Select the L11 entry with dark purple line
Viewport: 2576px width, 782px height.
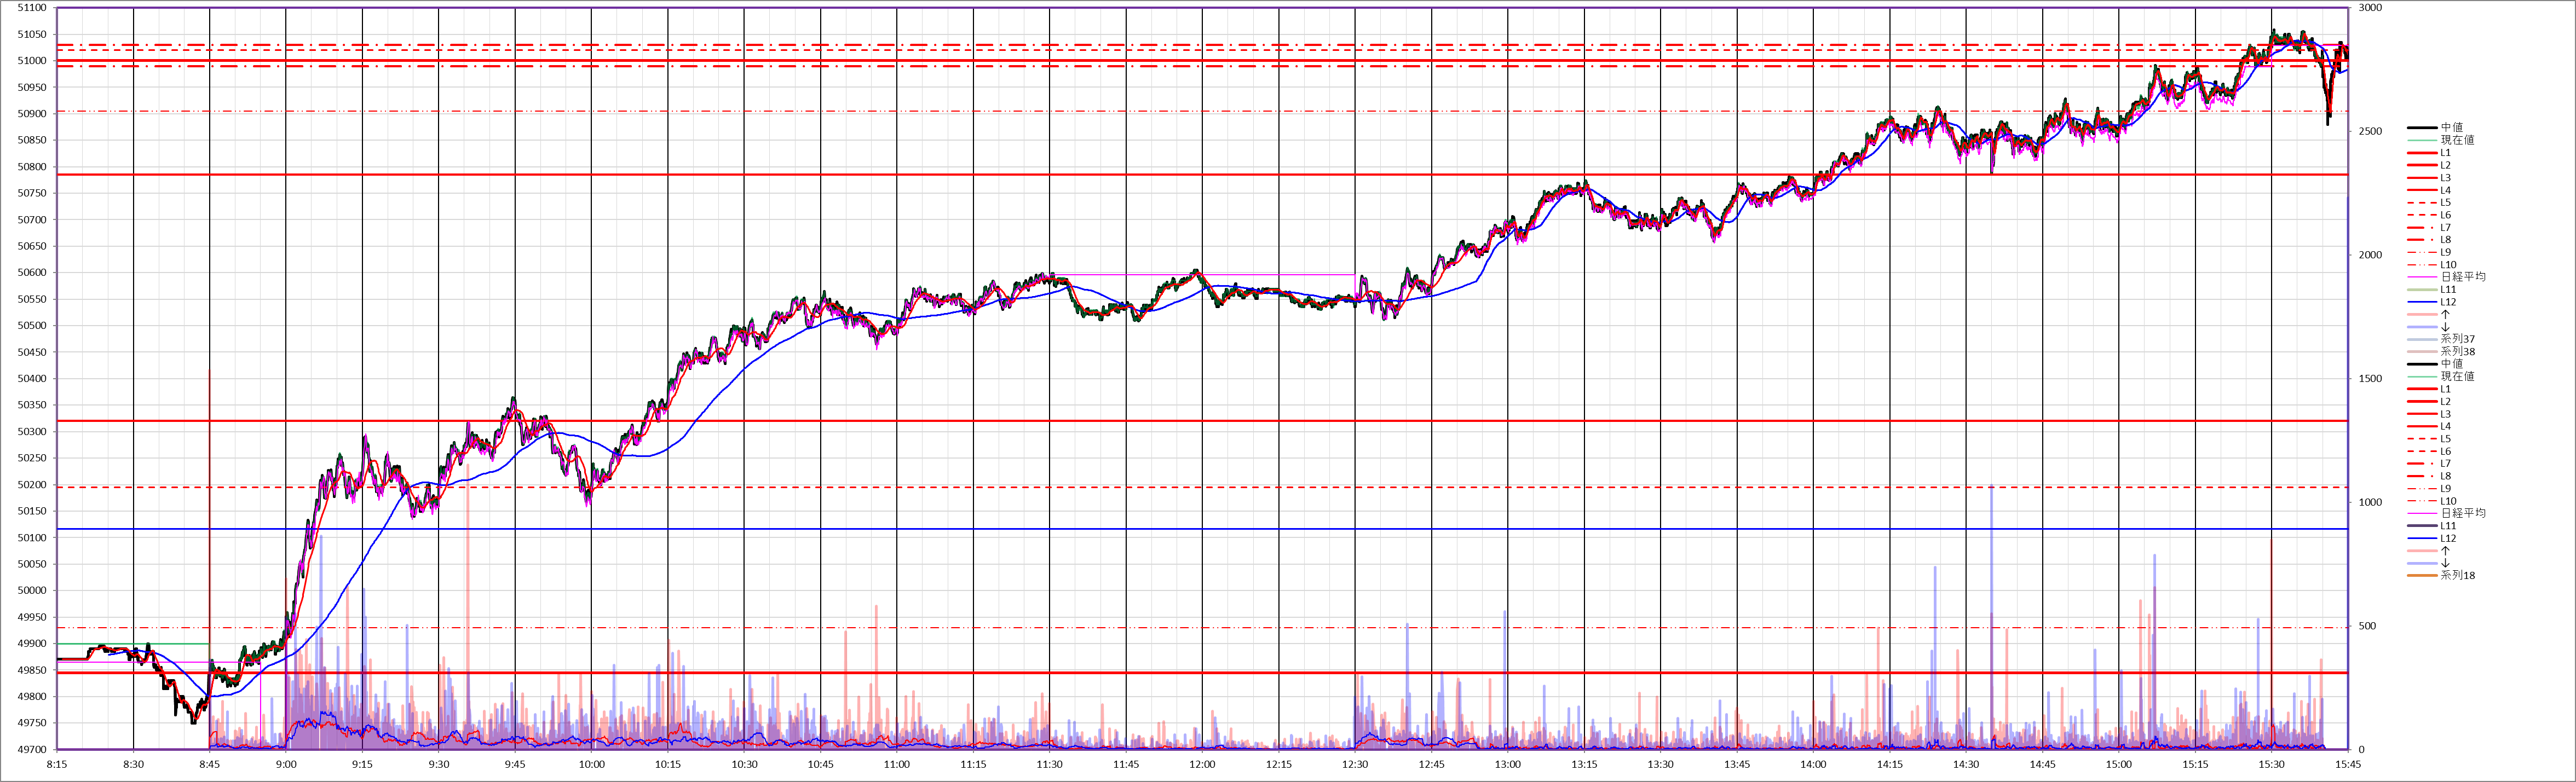(x=2448, y=526)
